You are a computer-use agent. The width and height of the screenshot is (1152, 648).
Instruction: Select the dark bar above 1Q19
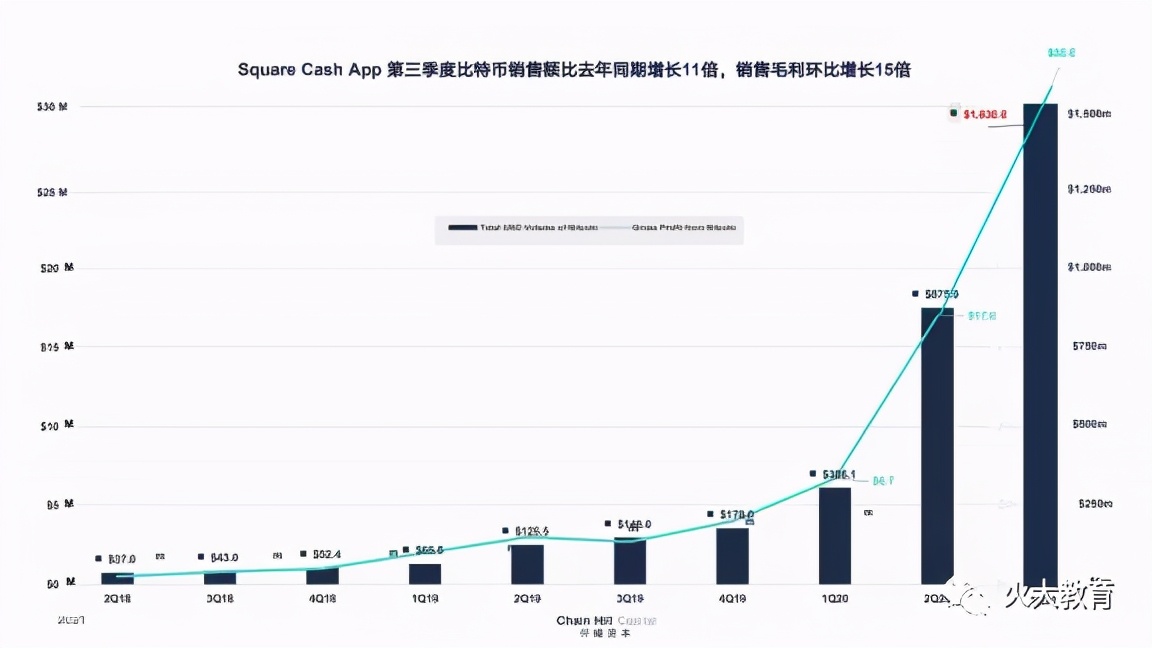425,575
